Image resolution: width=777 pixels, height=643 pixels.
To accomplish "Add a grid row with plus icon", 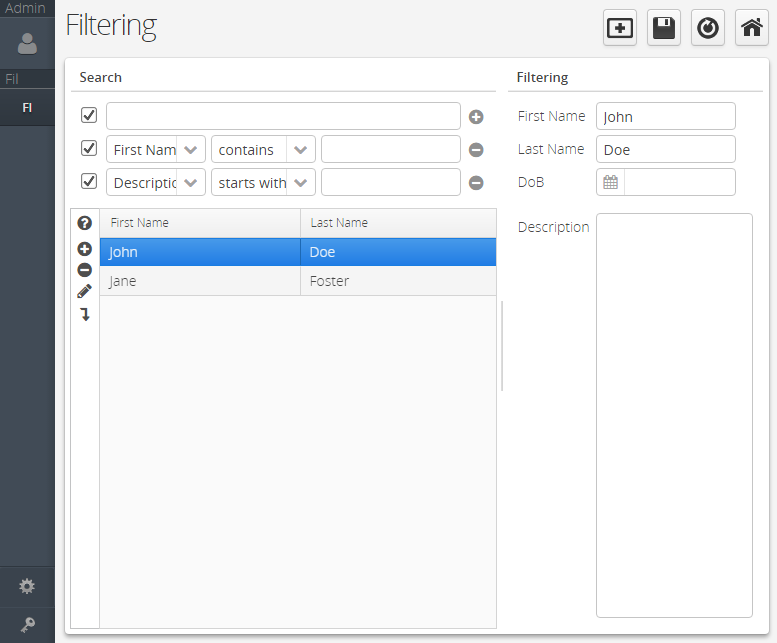I will click(85, 249).
